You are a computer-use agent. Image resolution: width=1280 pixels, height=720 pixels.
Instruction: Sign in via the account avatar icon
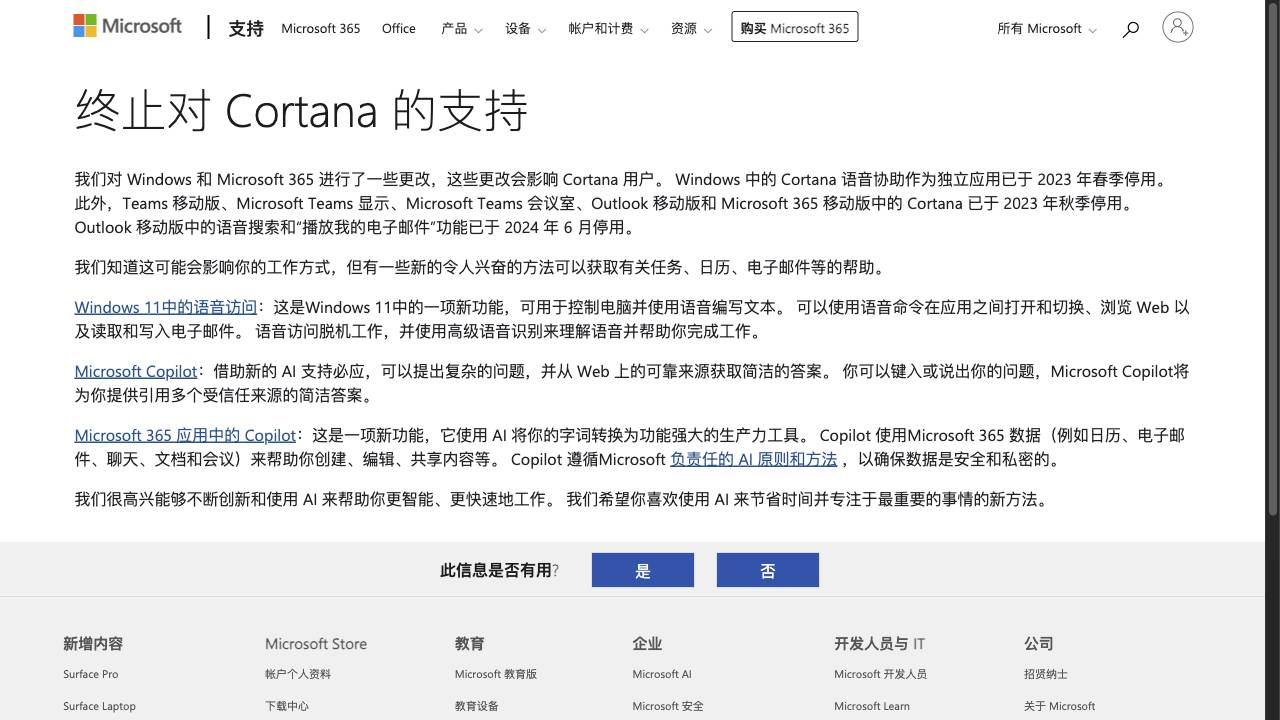pos(1178,27)
